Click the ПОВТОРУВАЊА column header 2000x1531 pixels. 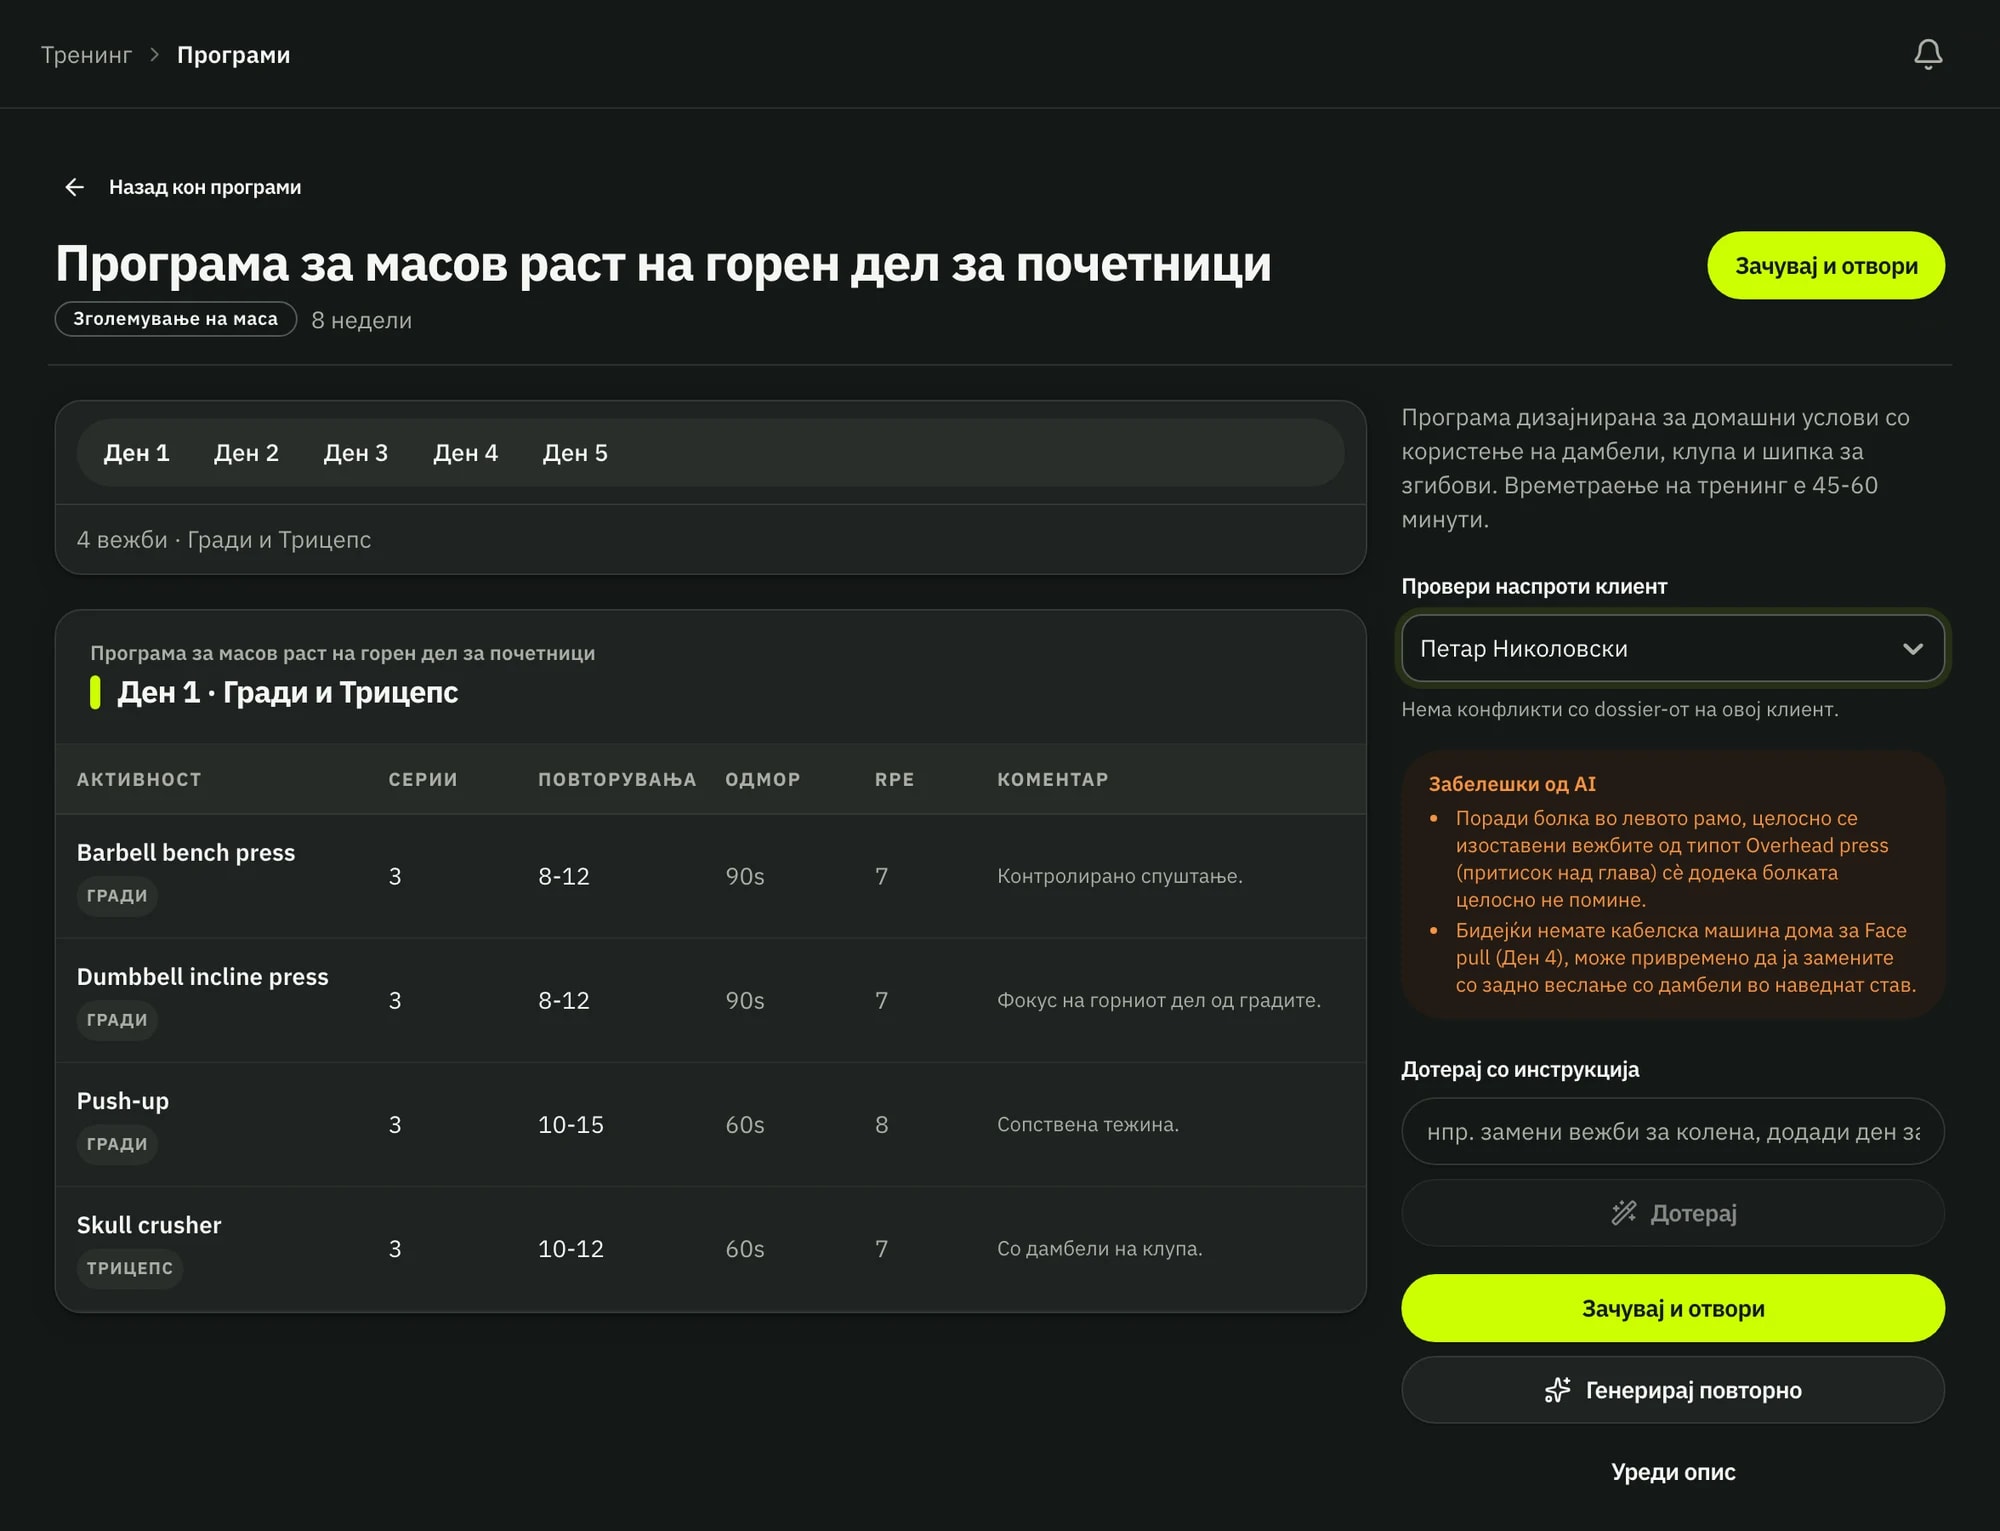(x=617, y=779)
